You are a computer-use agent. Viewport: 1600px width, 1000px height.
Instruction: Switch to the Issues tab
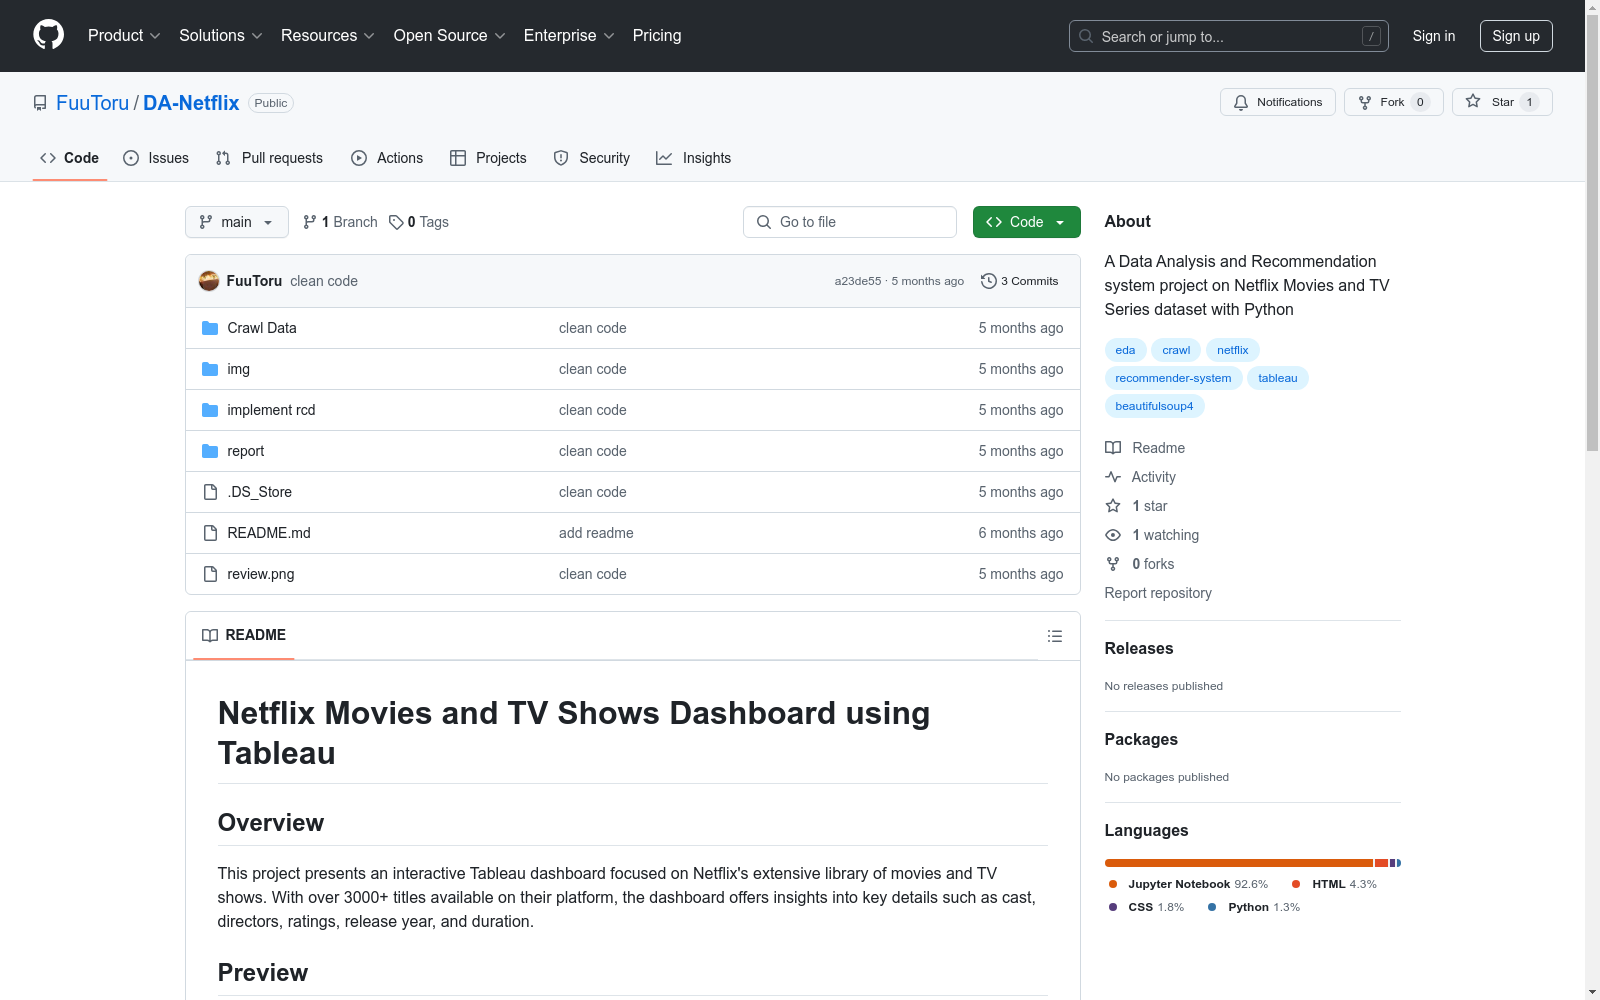156,158
